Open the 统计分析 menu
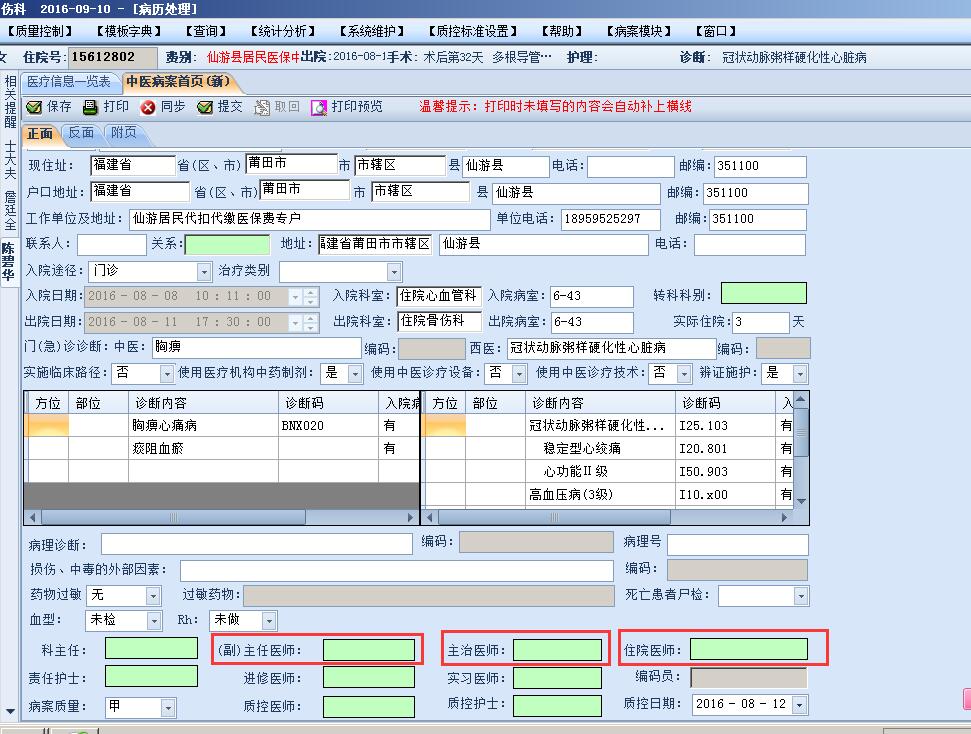The height and width of the screenshot is (734, 971). click(283, 31)
